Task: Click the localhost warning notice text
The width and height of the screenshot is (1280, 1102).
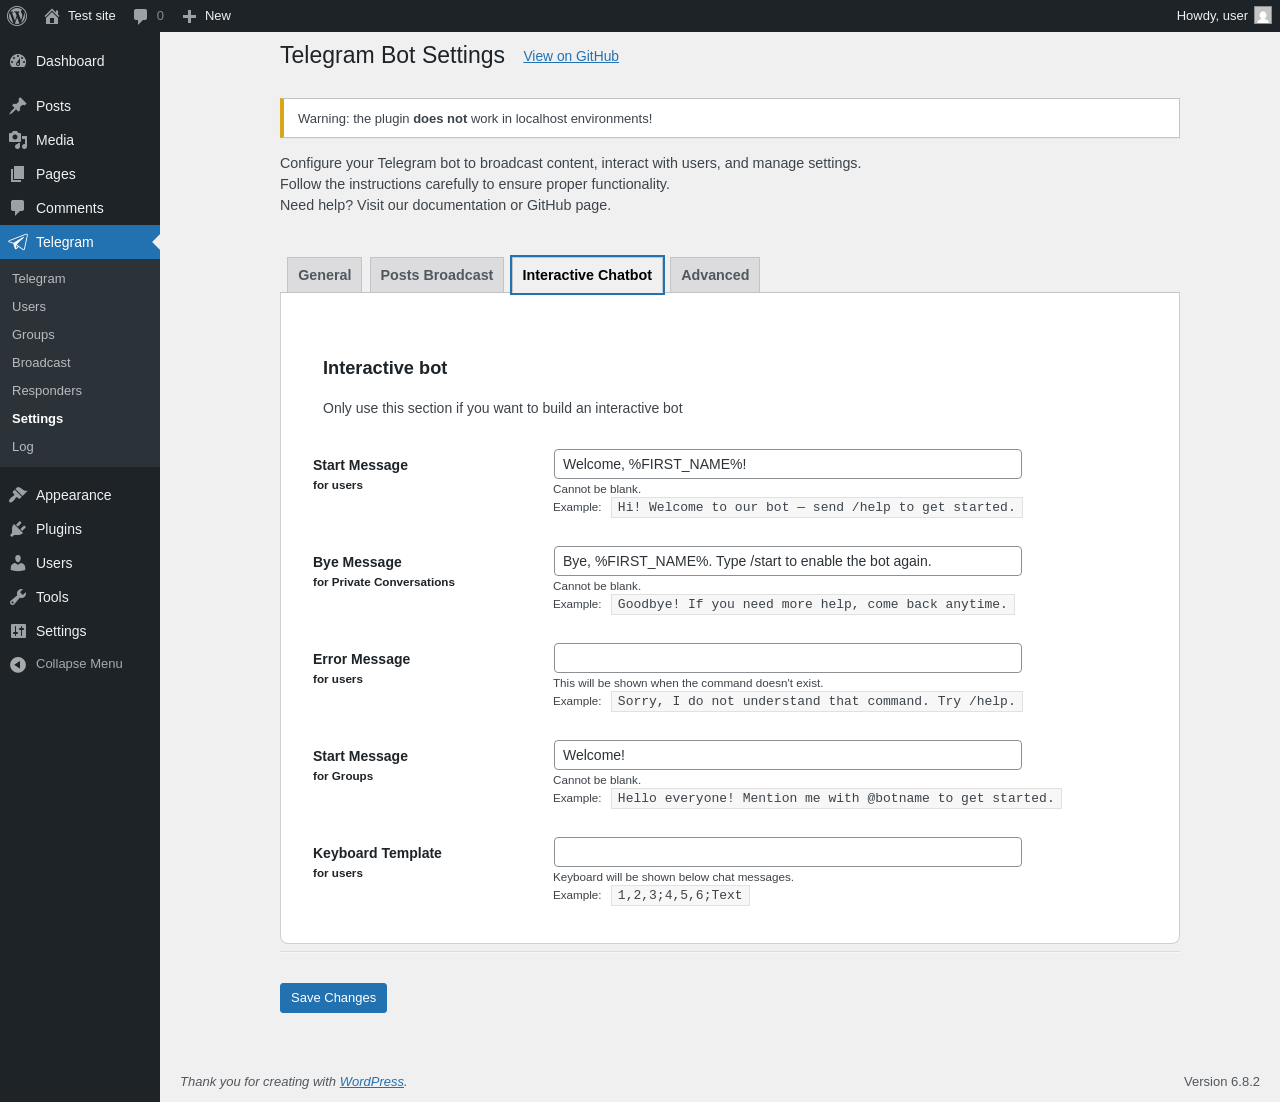Action: coord(475,118)
